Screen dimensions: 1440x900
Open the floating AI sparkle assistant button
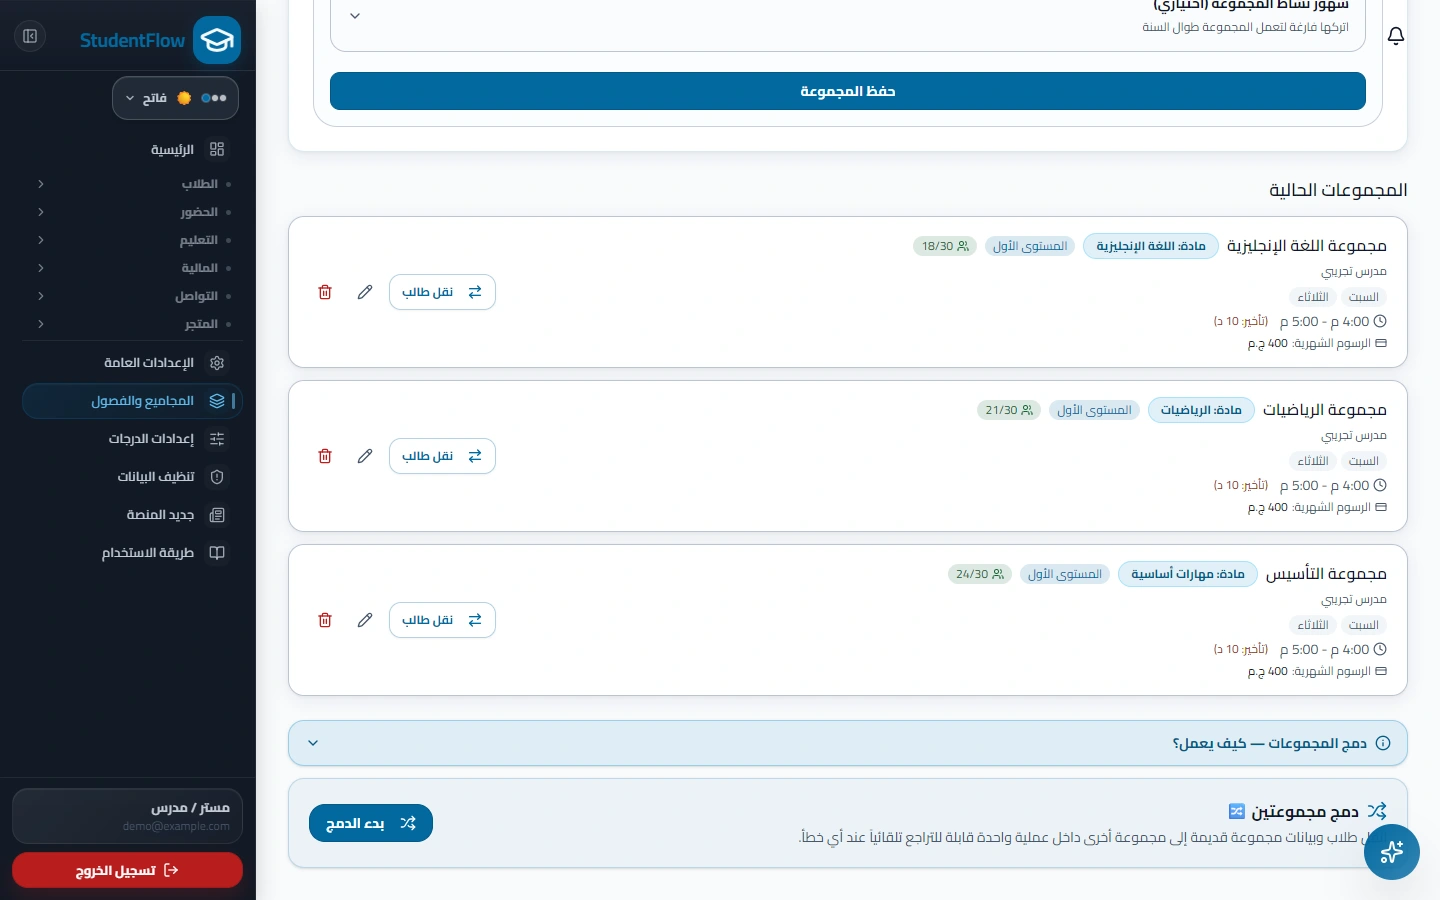tap(1392, 852)
